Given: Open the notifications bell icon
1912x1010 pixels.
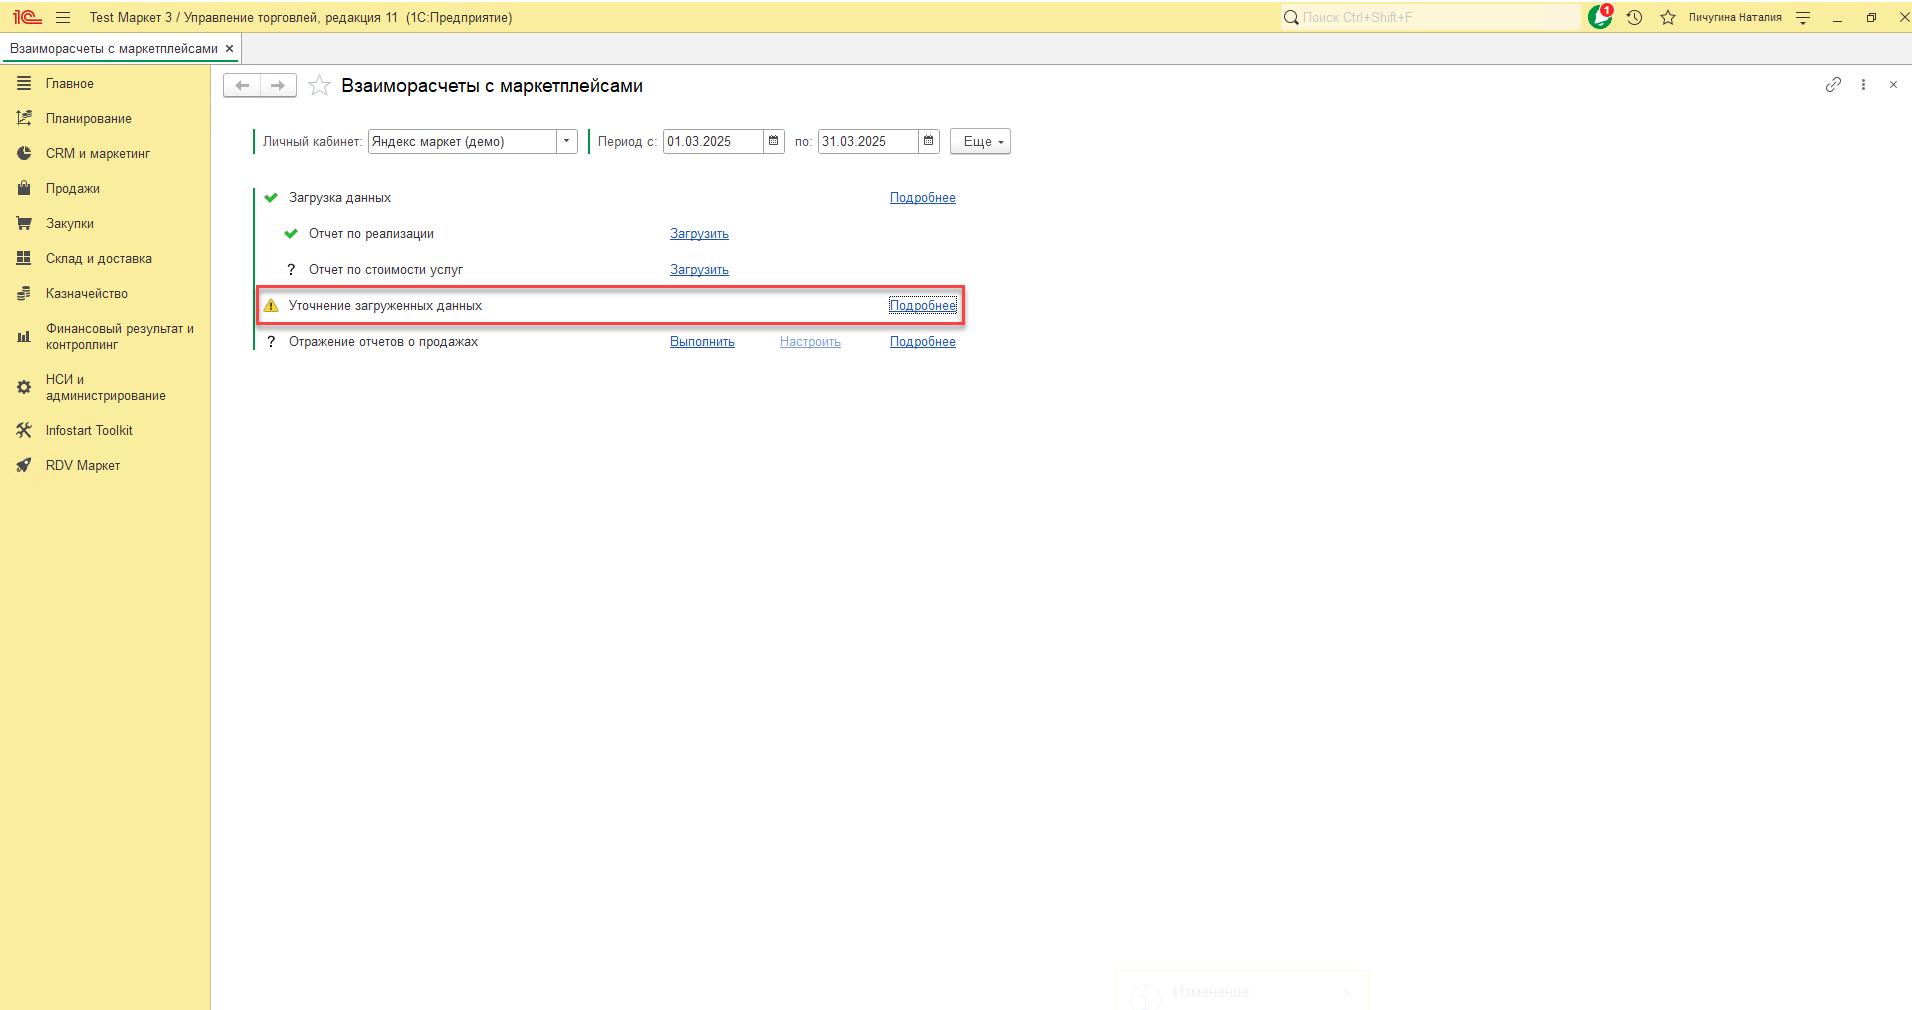Looking at the screenshot, I should pos(1600,17).
